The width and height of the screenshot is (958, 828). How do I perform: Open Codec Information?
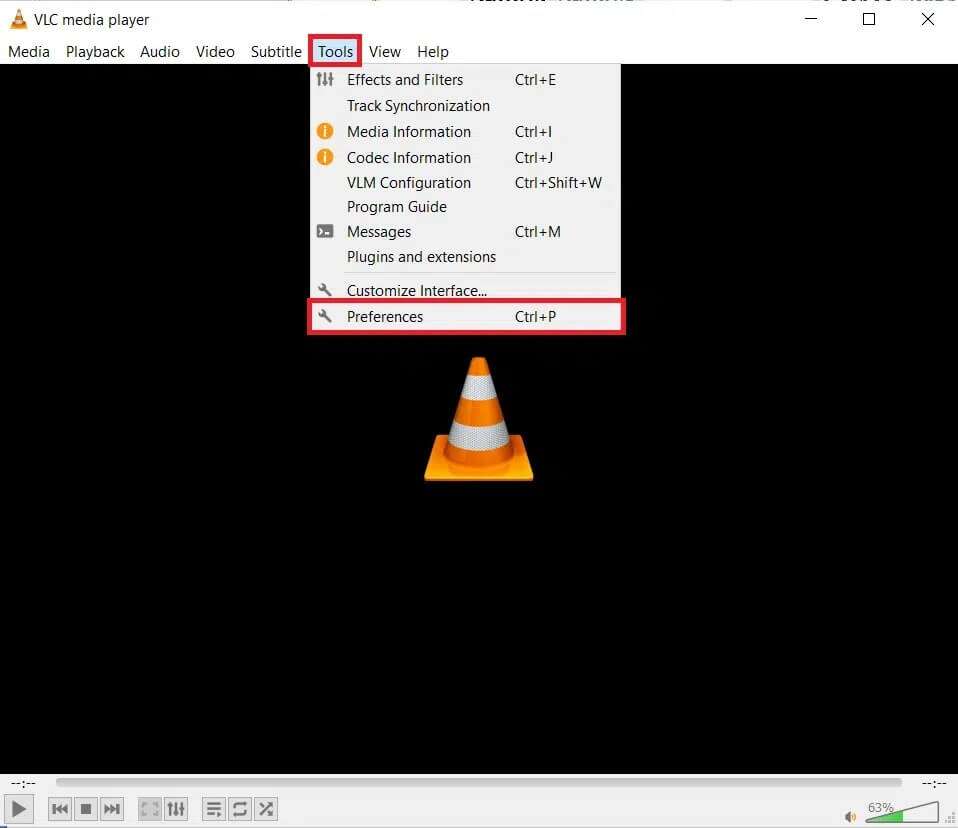coord(466,158)
